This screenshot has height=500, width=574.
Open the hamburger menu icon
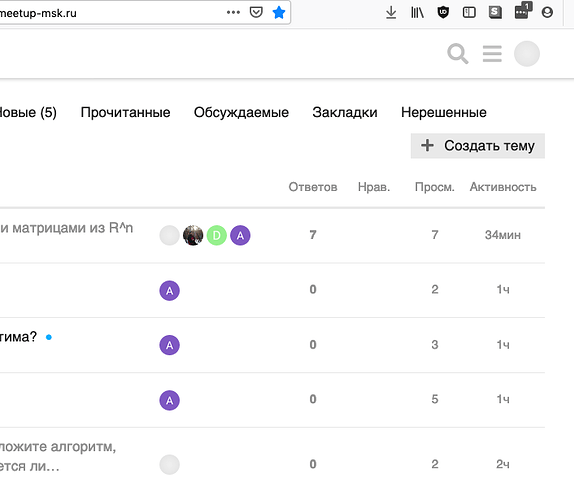[x=492, y=54]
